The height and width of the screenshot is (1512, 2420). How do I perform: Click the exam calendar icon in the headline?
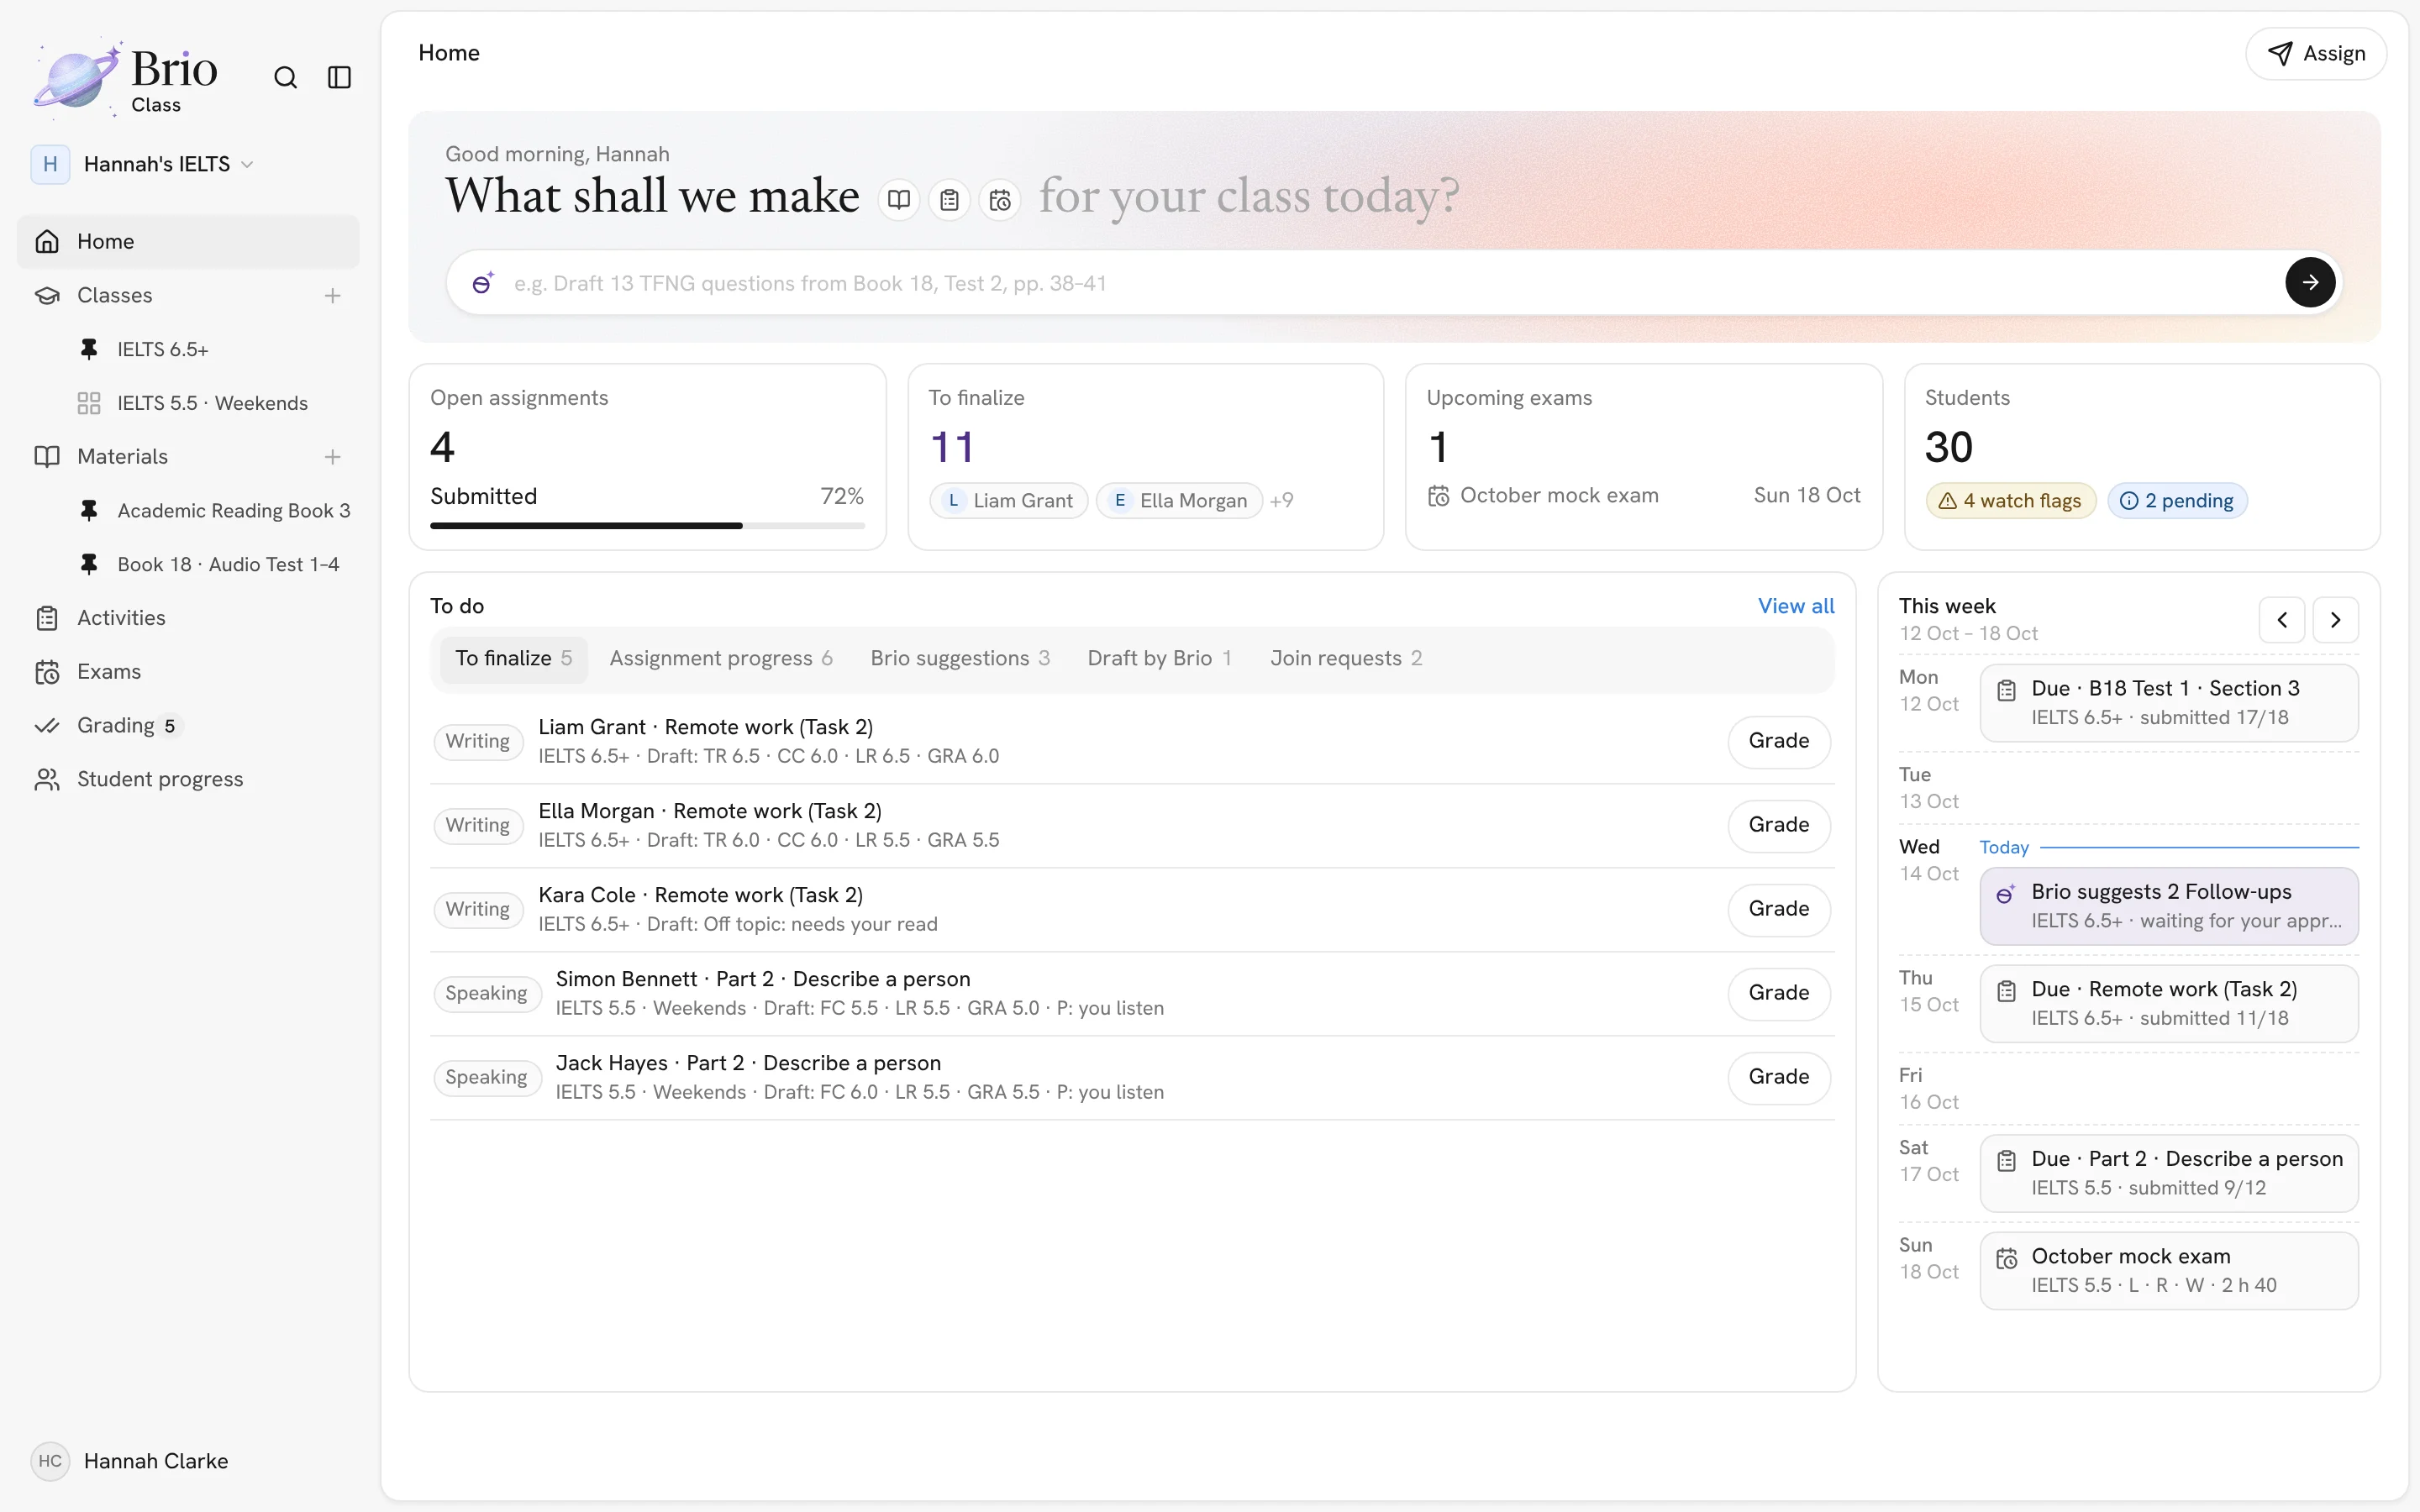click(x=1000, y=200)
